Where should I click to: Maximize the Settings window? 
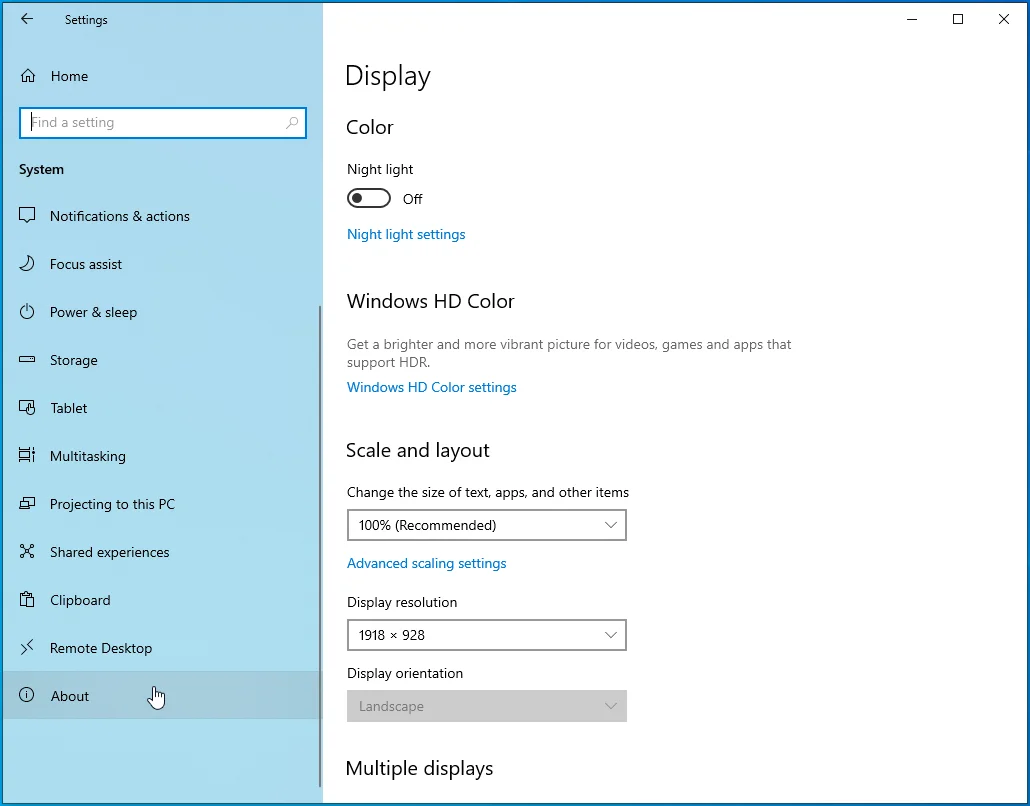958,19
